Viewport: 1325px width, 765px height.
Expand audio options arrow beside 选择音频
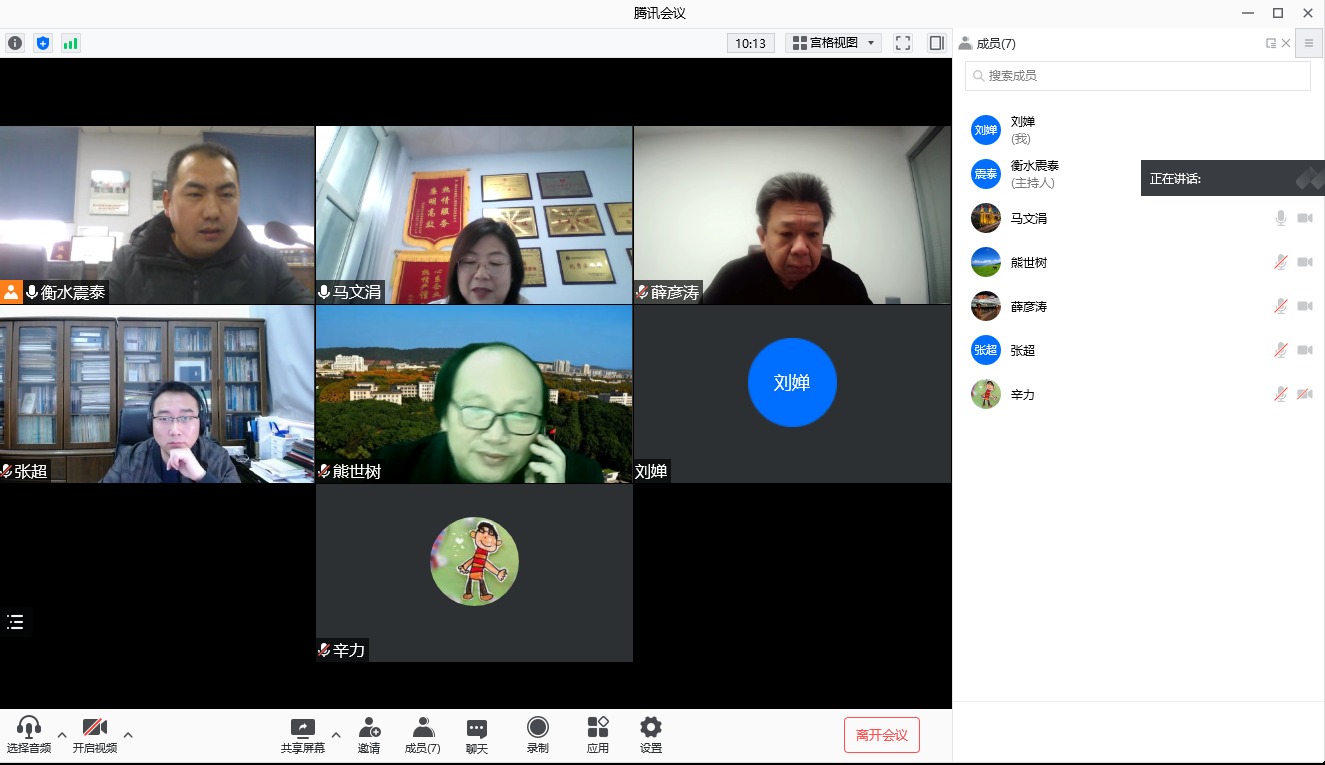pos(62,735)
